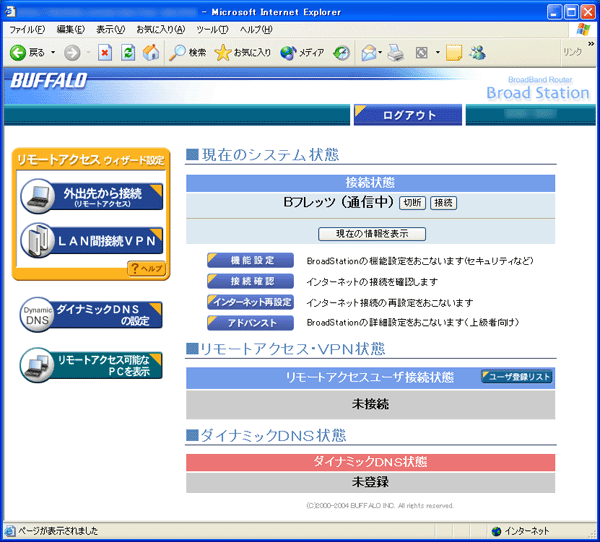This screenshot has height=542, width=600.
Task: Open the 編集(E) menu
Action: pyautogui.click(x=71, y=29)
